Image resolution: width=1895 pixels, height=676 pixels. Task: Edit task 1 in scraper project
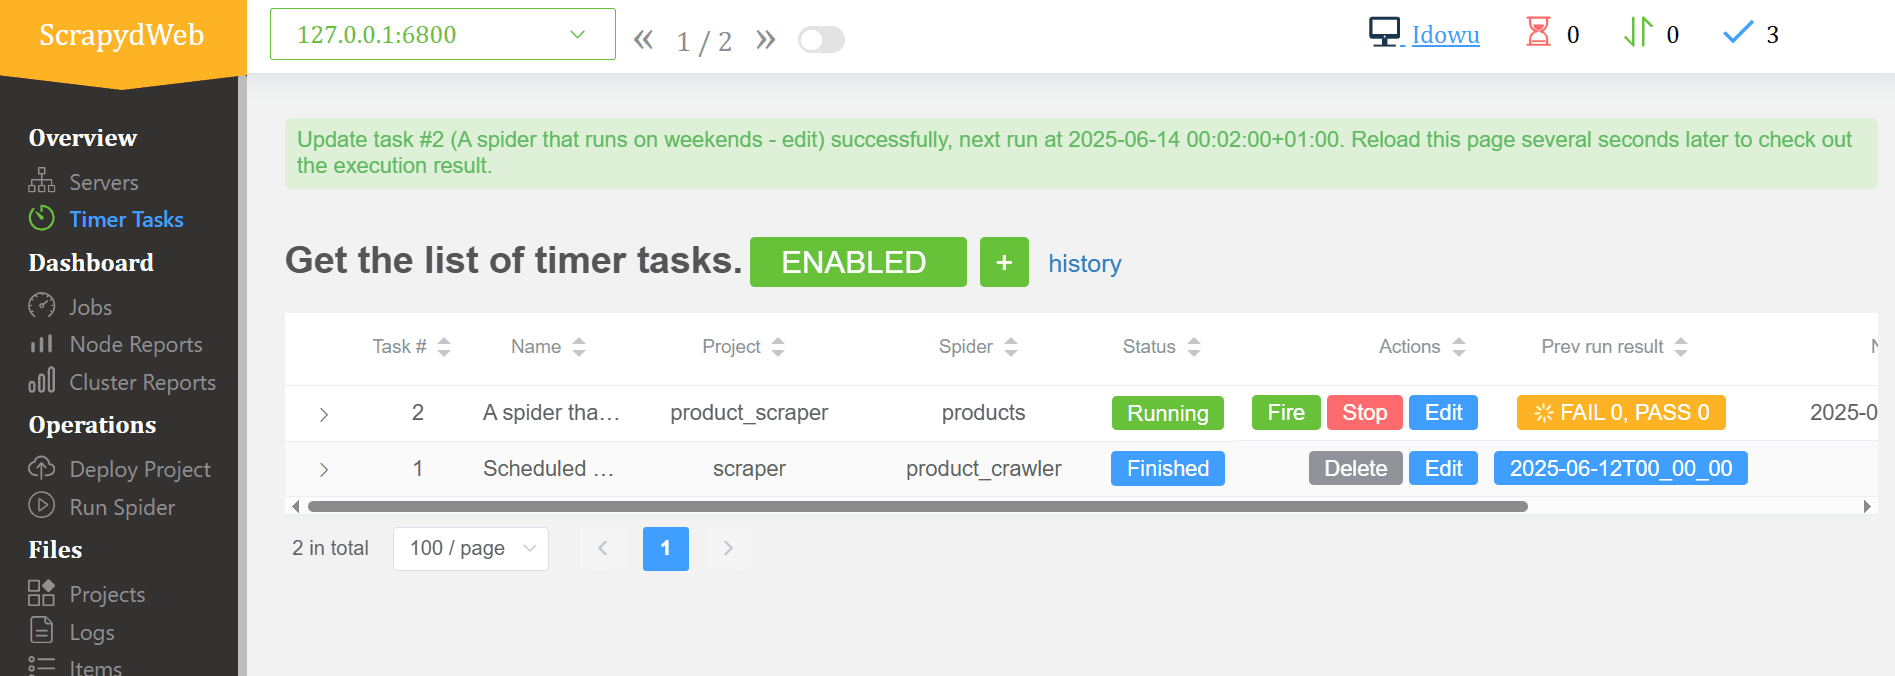tap(1443, 468)
